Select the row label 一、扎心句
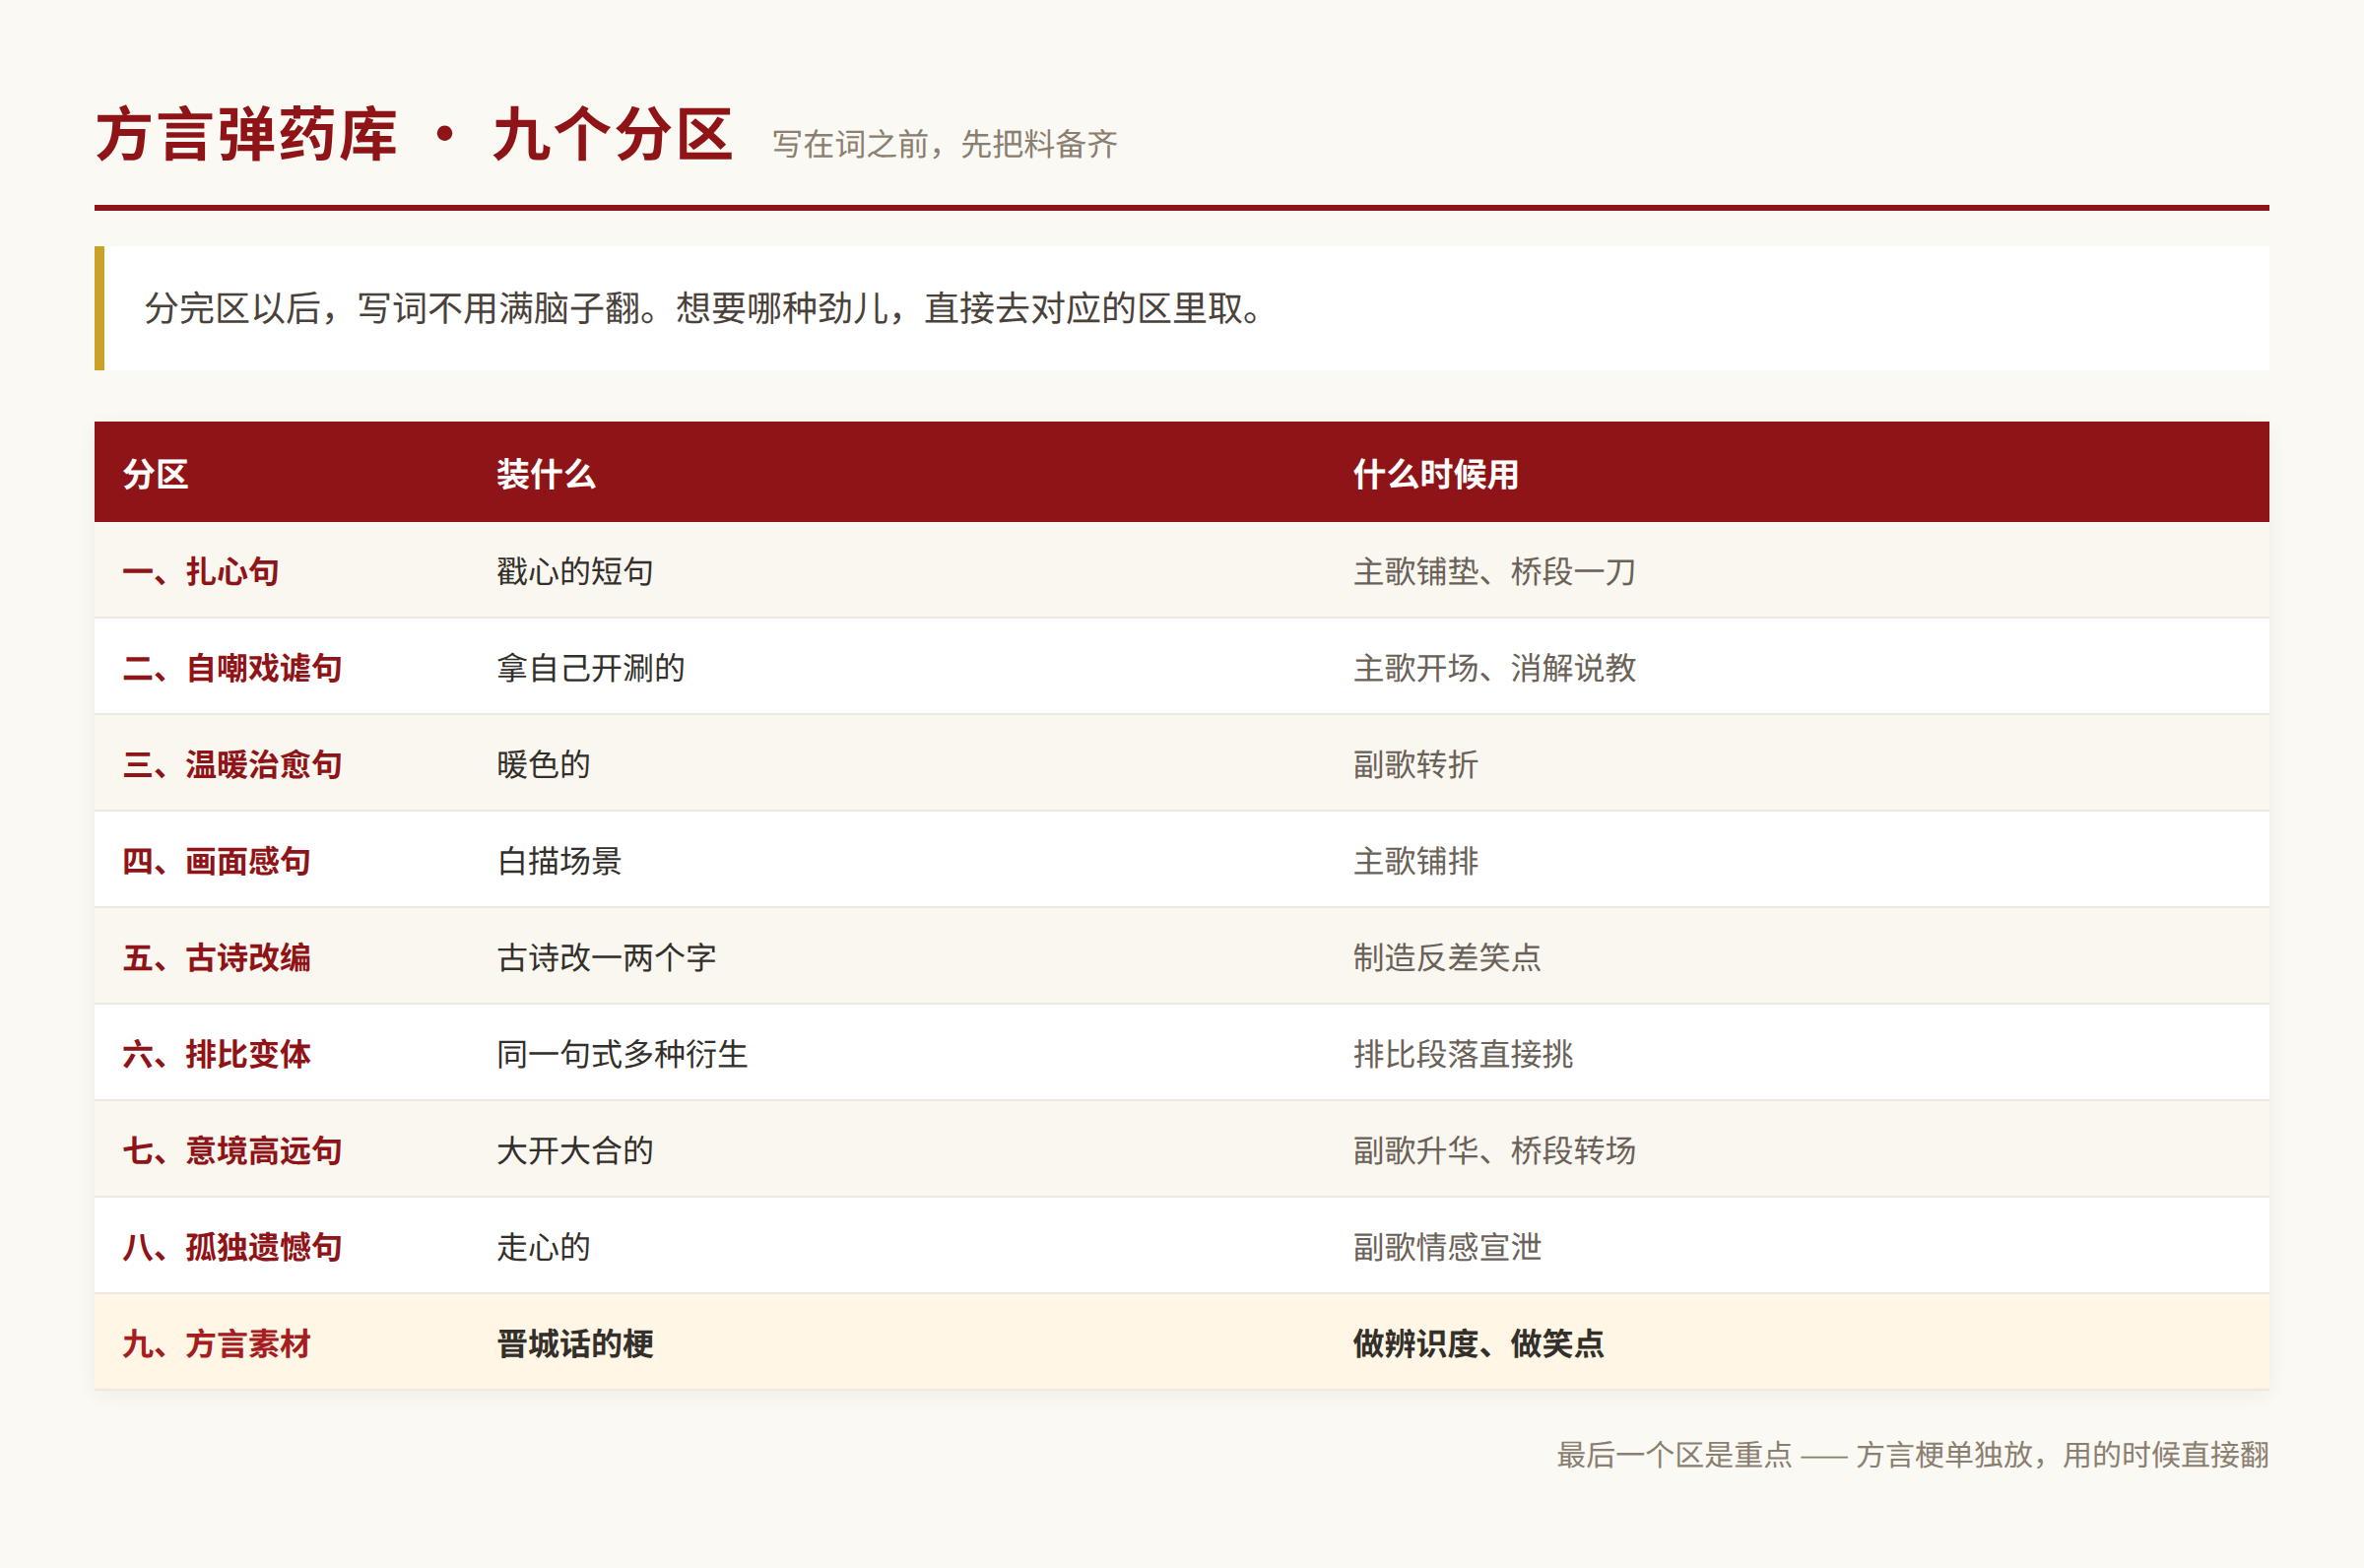The width and height of the screenshot is (2364, 1568). 201,571
